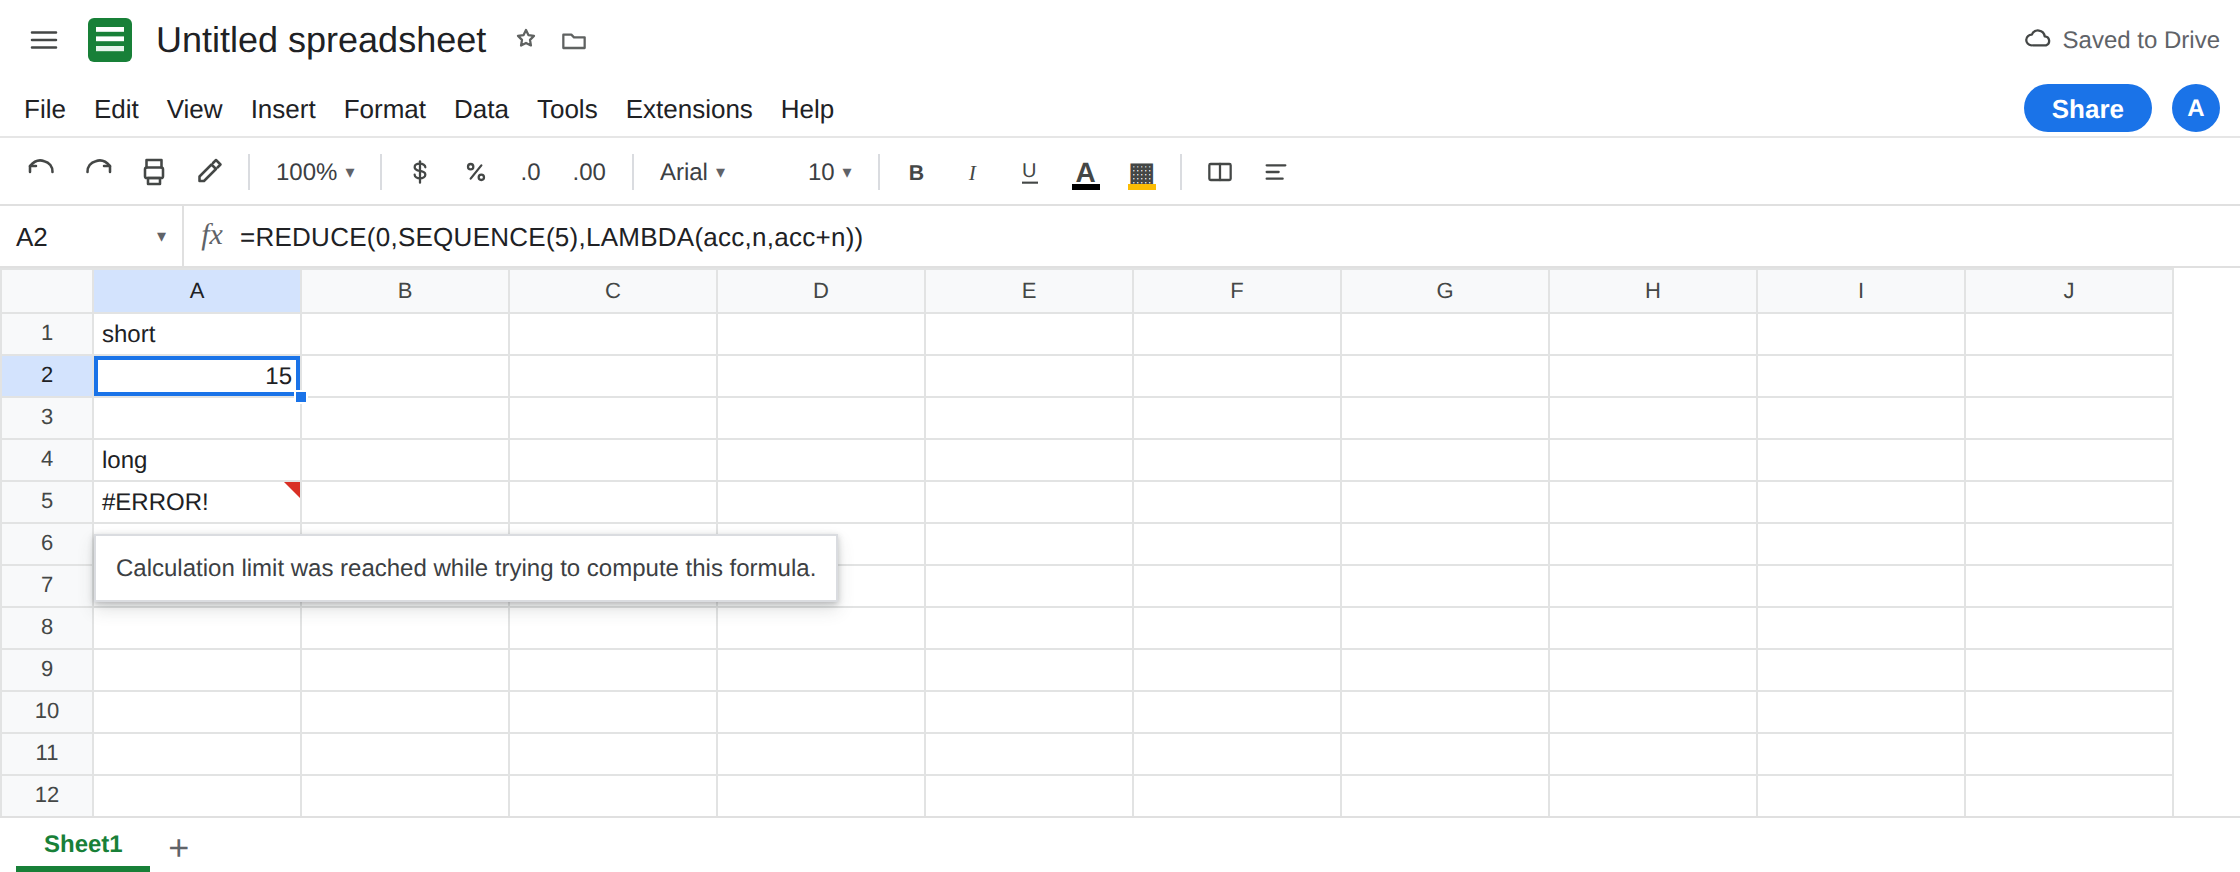Open the Arial font dropdown
This screenshot has width=2240, height=872.
(693, 172)
